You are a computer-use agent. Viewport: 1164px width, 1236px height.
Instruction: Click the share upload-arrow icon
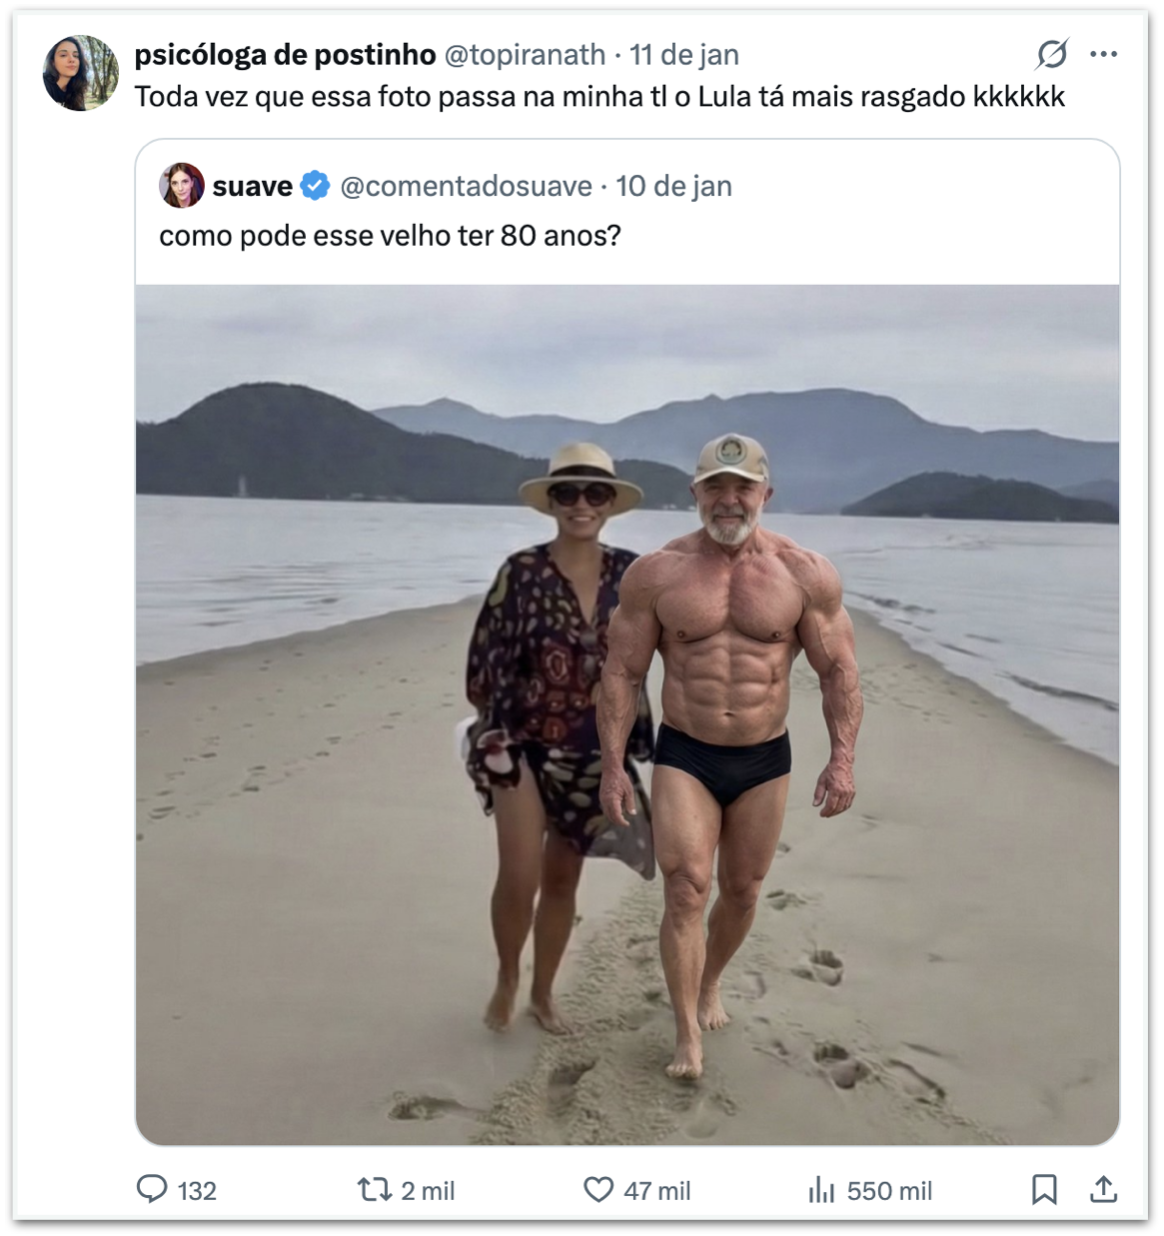coord(1103,1189)
